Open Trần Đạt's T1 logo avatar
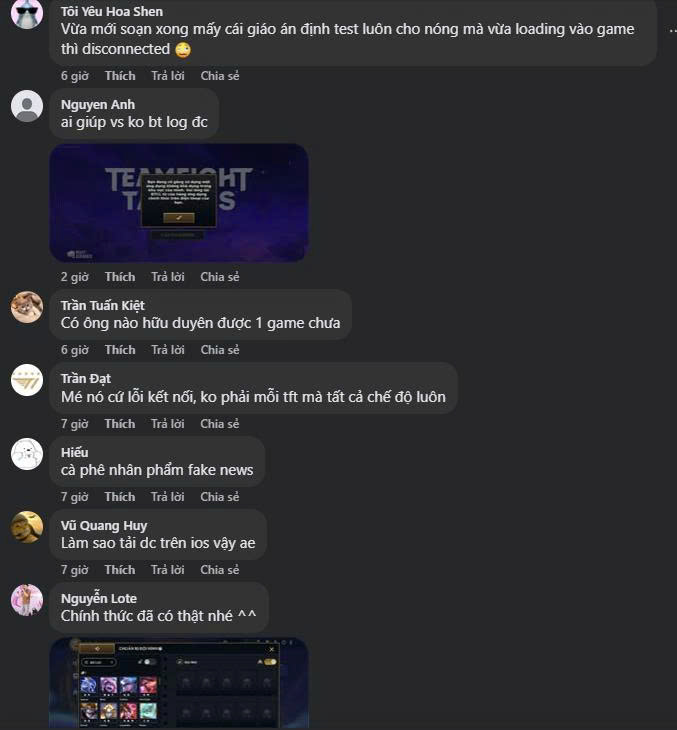The width and height of the screenshot is (677, 730). 27,380
